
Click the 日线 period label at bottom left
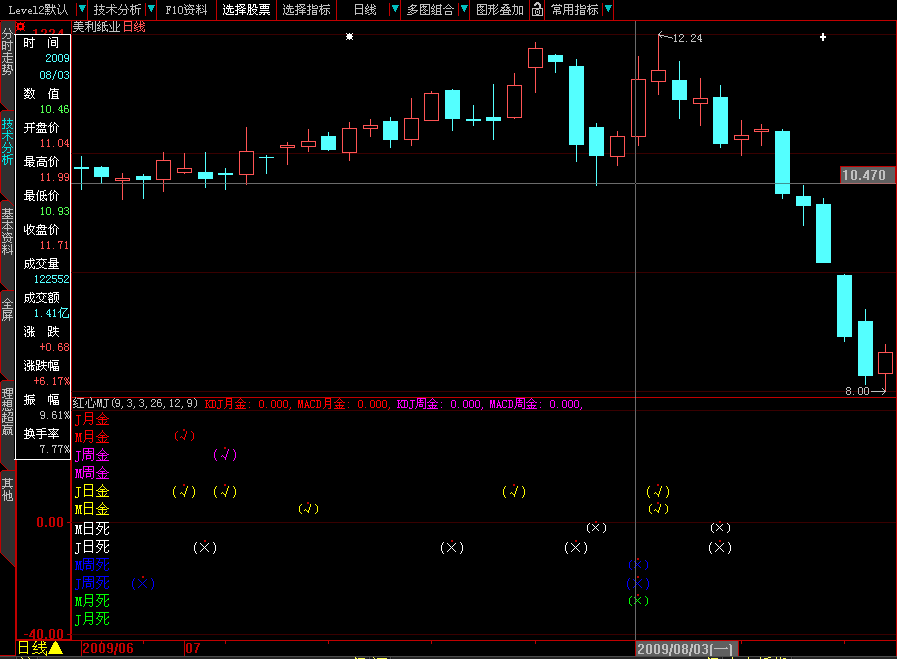32,648
